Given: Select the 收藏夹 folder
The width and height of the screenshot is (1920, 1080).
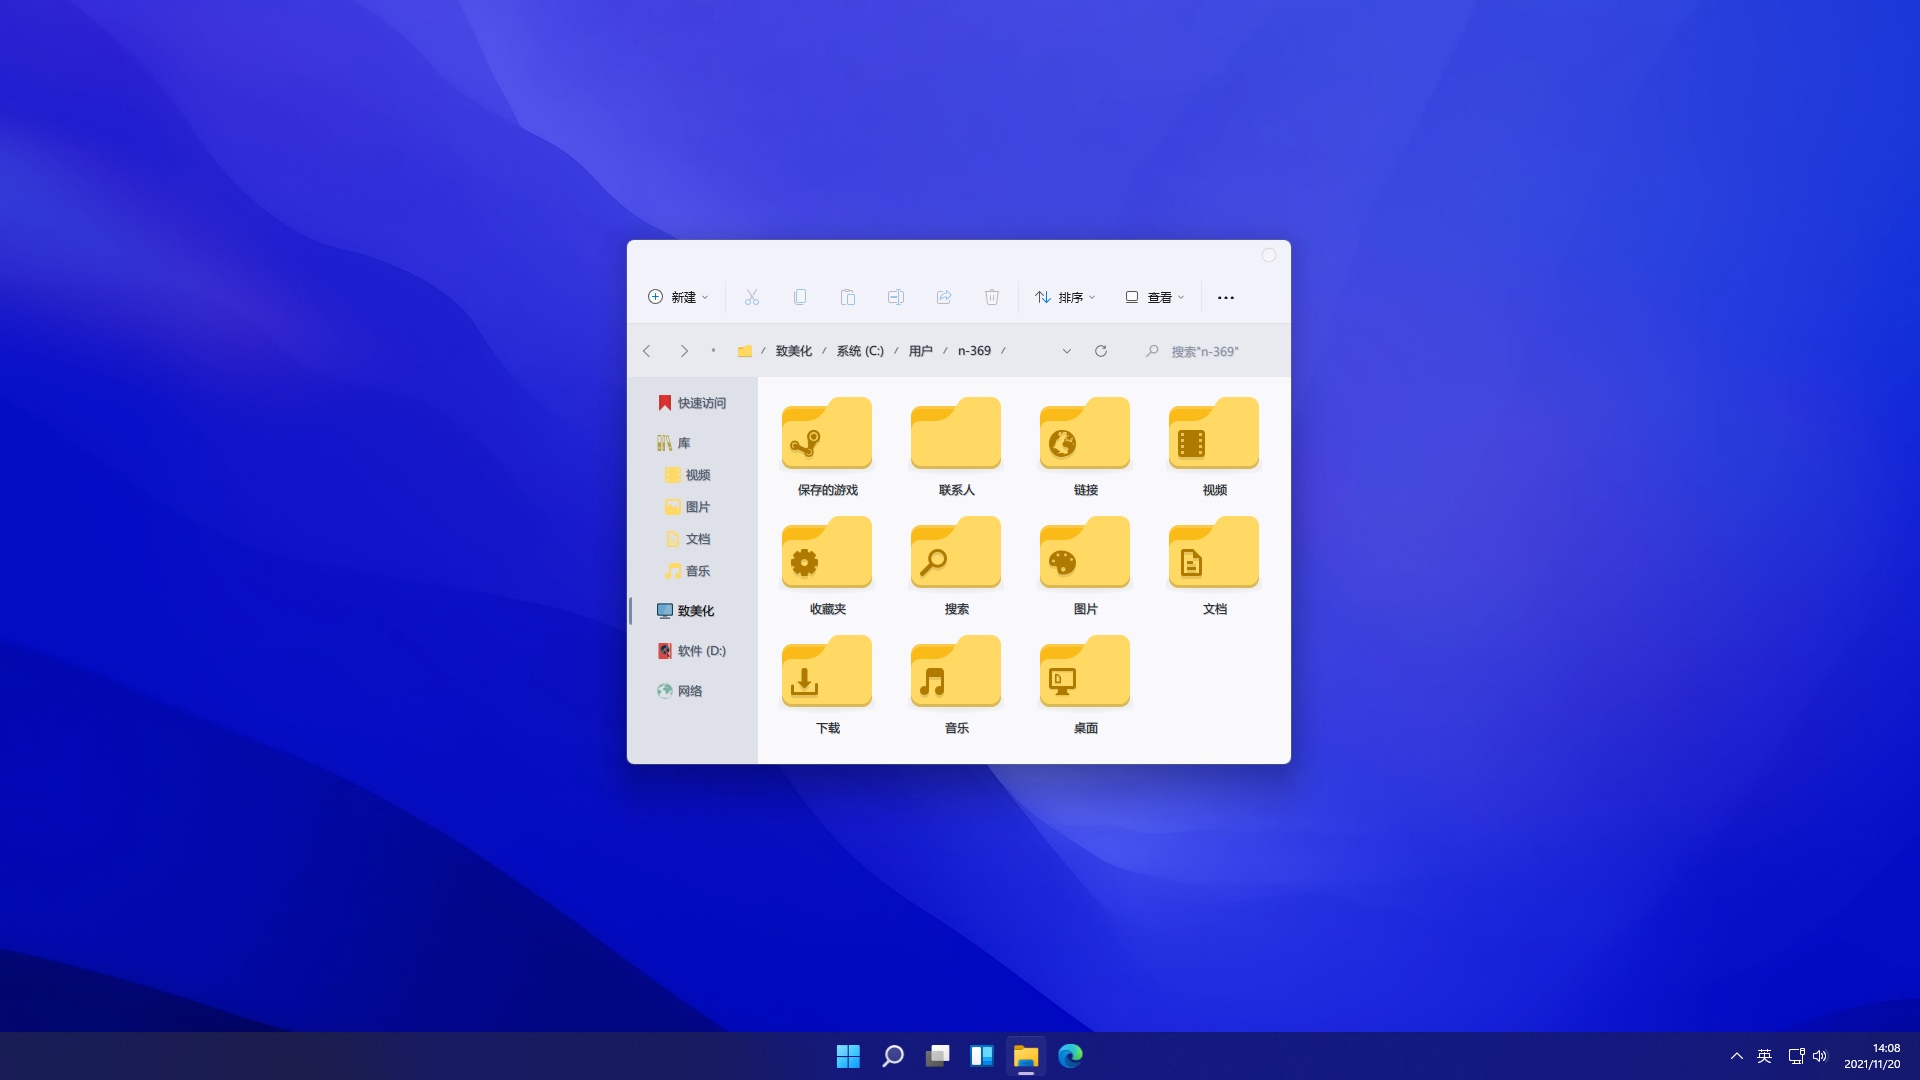Looking at the screenshot, I should pos(827,565).
